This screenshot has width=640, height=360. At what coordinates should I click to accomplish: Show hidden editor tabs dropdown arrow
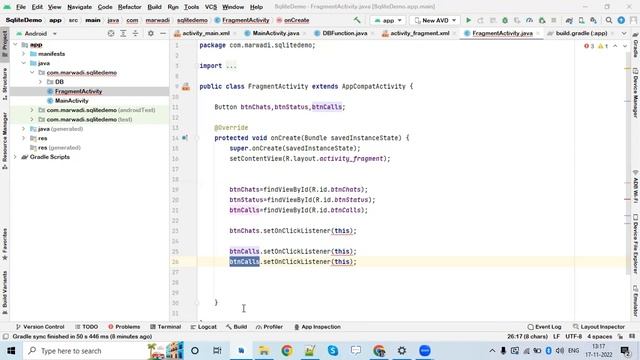(x=624, y=33)
